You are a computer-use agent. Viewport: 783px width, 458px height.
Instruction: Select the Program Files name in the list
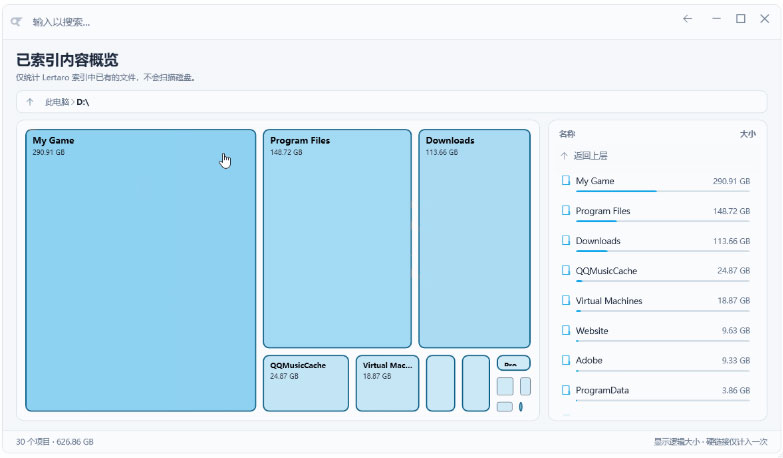coord(603,211)
